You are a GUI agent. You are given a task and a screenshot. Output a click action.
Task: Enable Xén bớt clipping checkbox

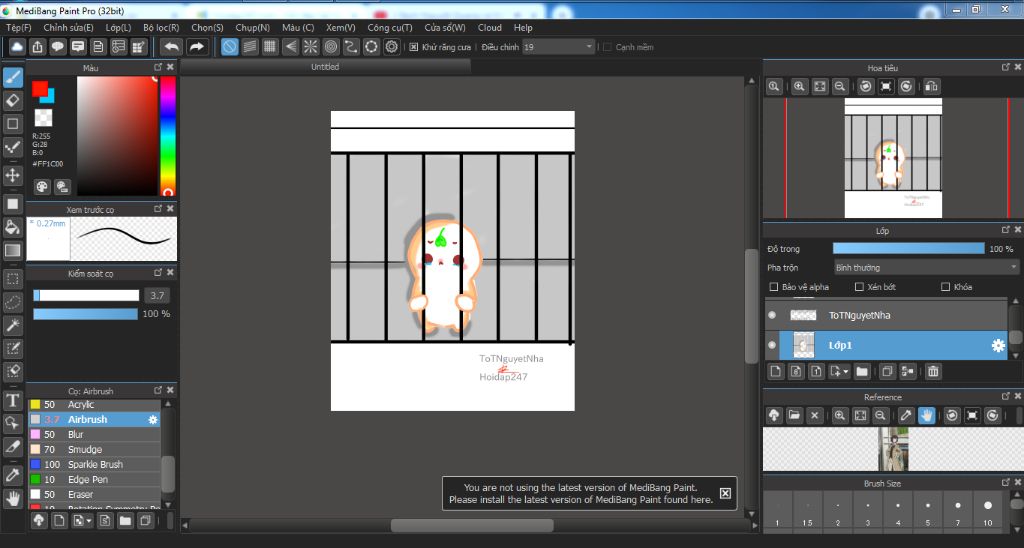859,287
